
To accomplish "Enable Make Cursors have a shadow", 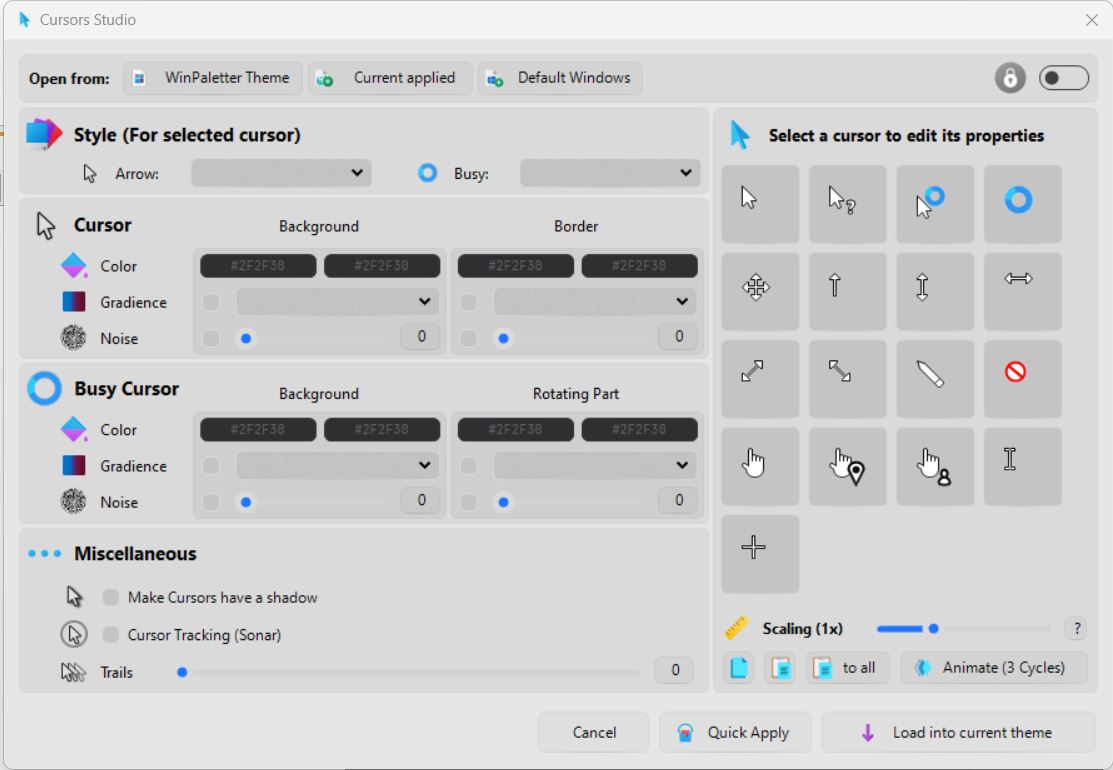I will click(x=111, y=598).
